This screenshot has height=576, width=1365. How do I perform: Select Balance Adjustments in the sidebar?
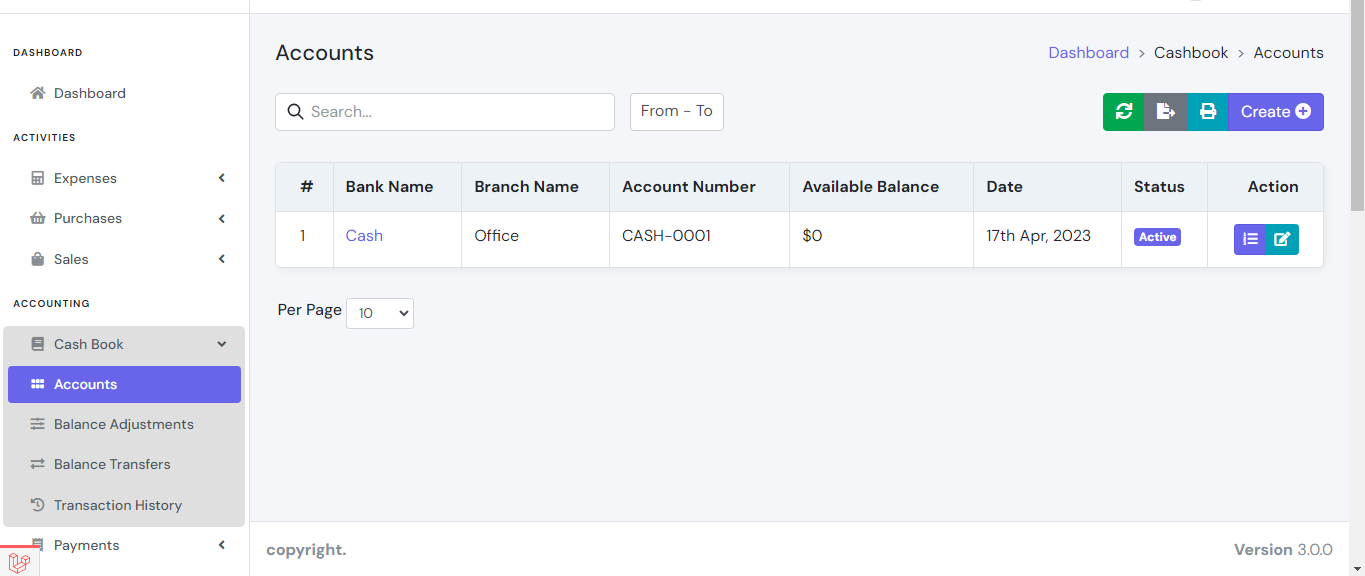[124, 424]
